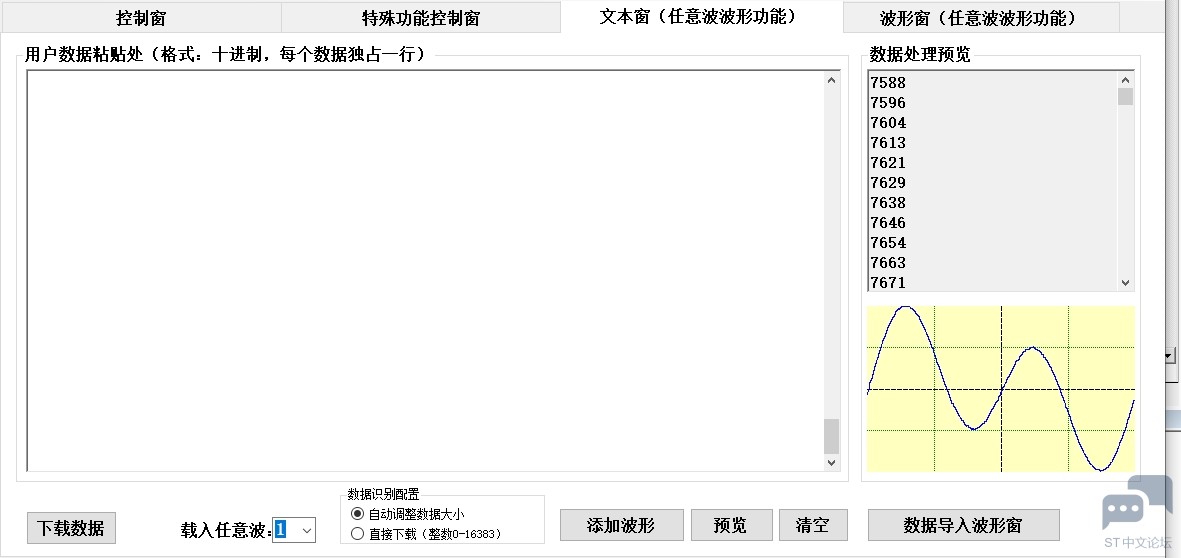Select the value 7604 in preview list
This screenshot has height=558, width=1181.
[x=888, y=123]
